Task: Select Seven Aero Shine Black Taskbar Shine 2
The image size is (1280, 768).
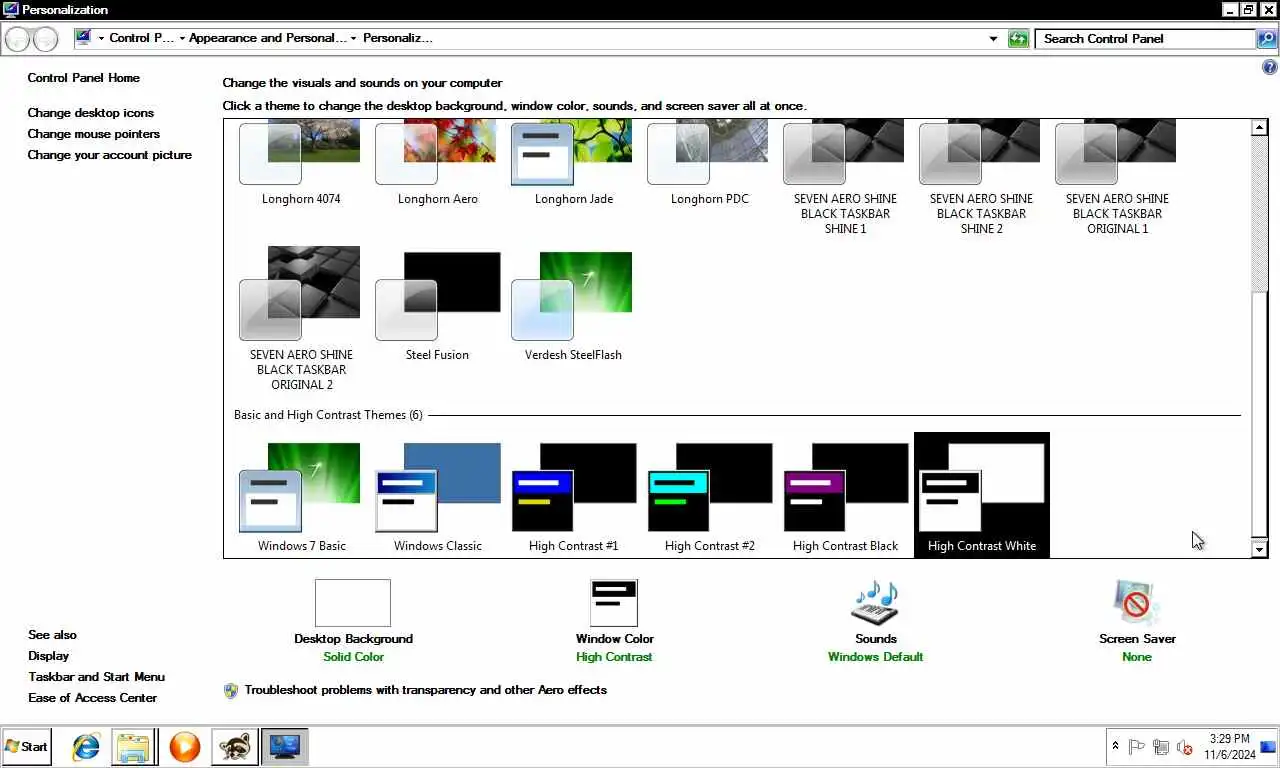Action: (981, 178)
